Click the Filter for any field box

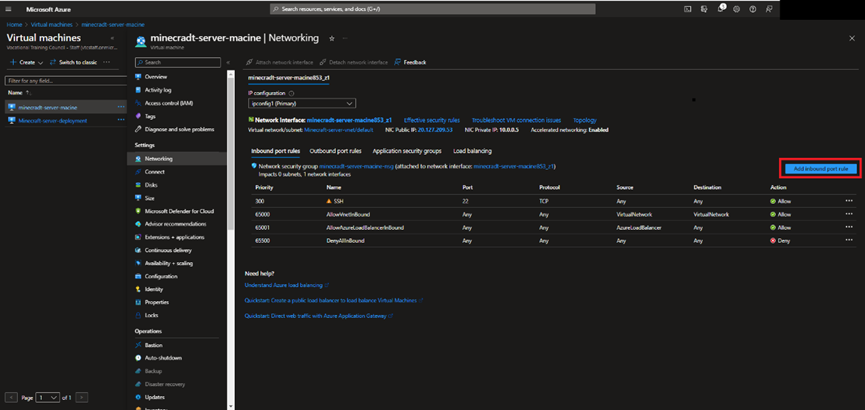65,81
